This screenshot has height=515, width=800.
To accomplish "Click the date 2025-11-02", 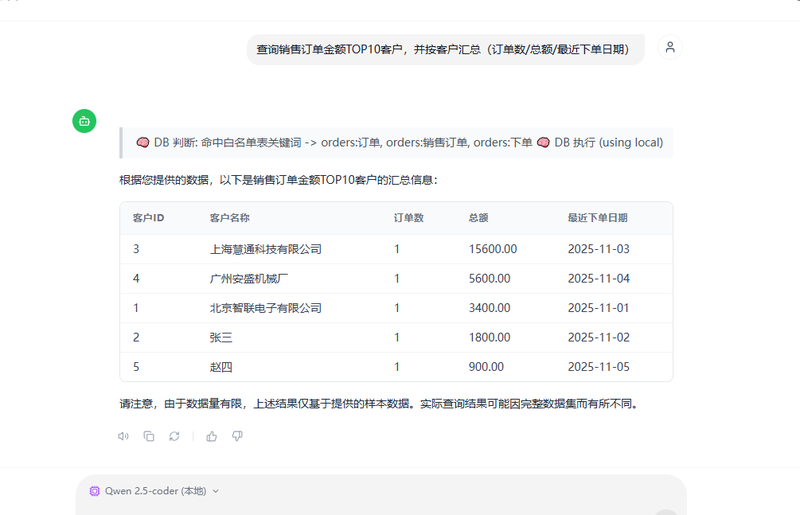I will point(598,337).
